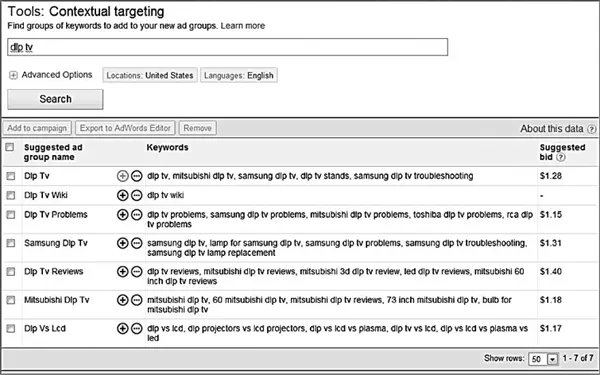Screen dimensions: 600x375
Task: Open the About this data help icon
Action: click(592, 129)
